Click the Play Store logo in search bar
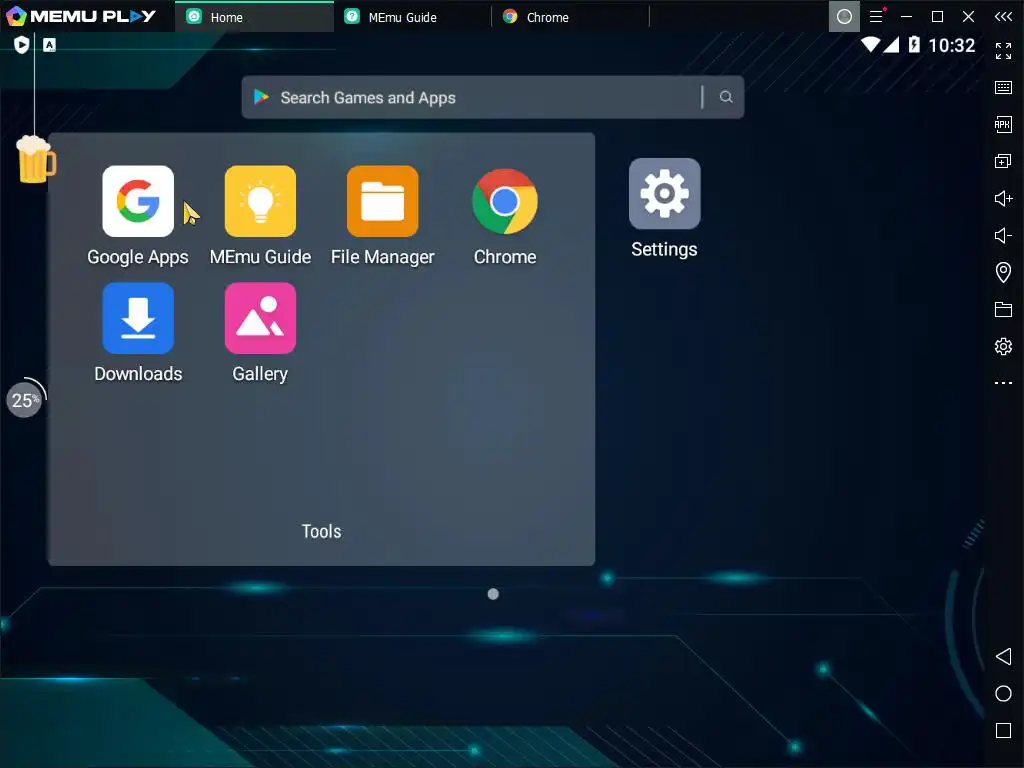 261,97
